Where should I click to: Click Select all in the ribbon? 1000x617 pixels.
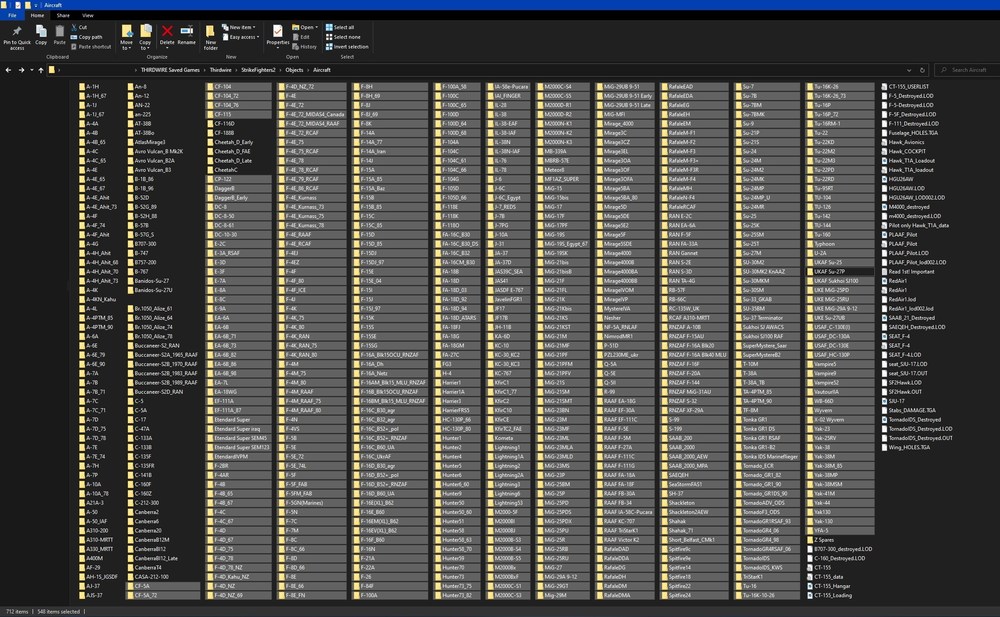click(340, 27)
